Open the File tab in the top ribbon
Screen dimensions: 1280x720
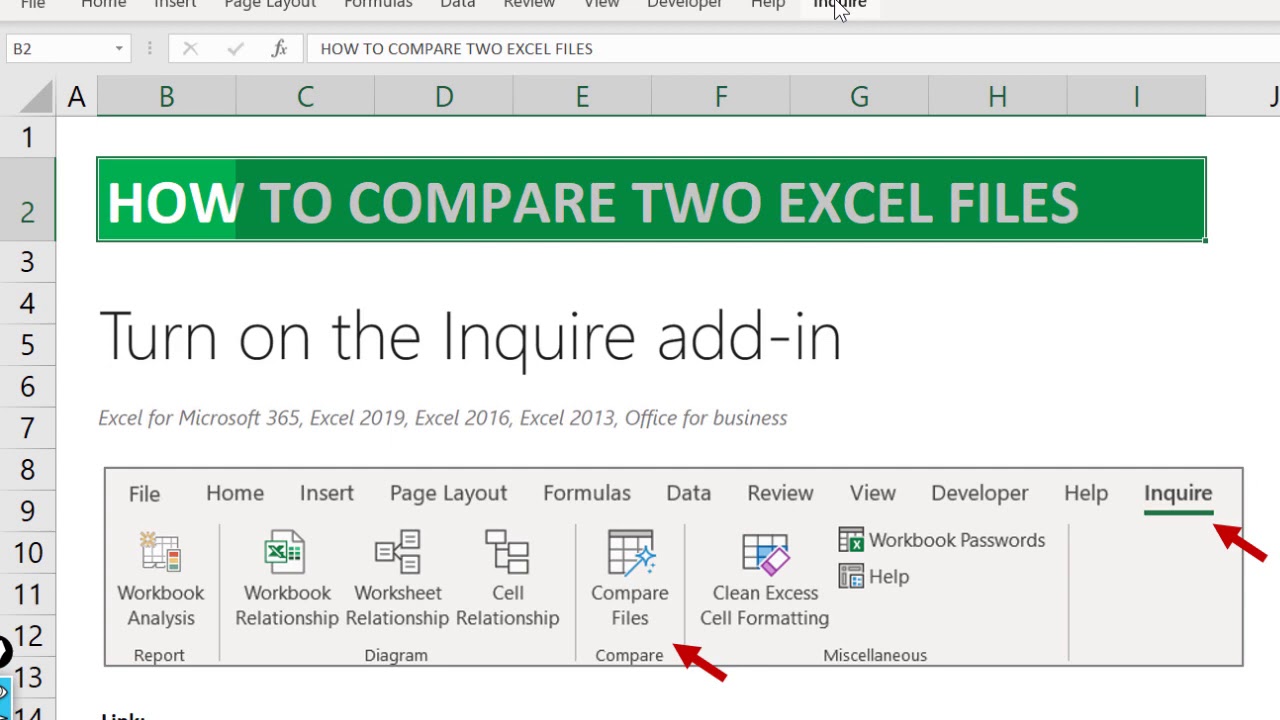point(32,4)
